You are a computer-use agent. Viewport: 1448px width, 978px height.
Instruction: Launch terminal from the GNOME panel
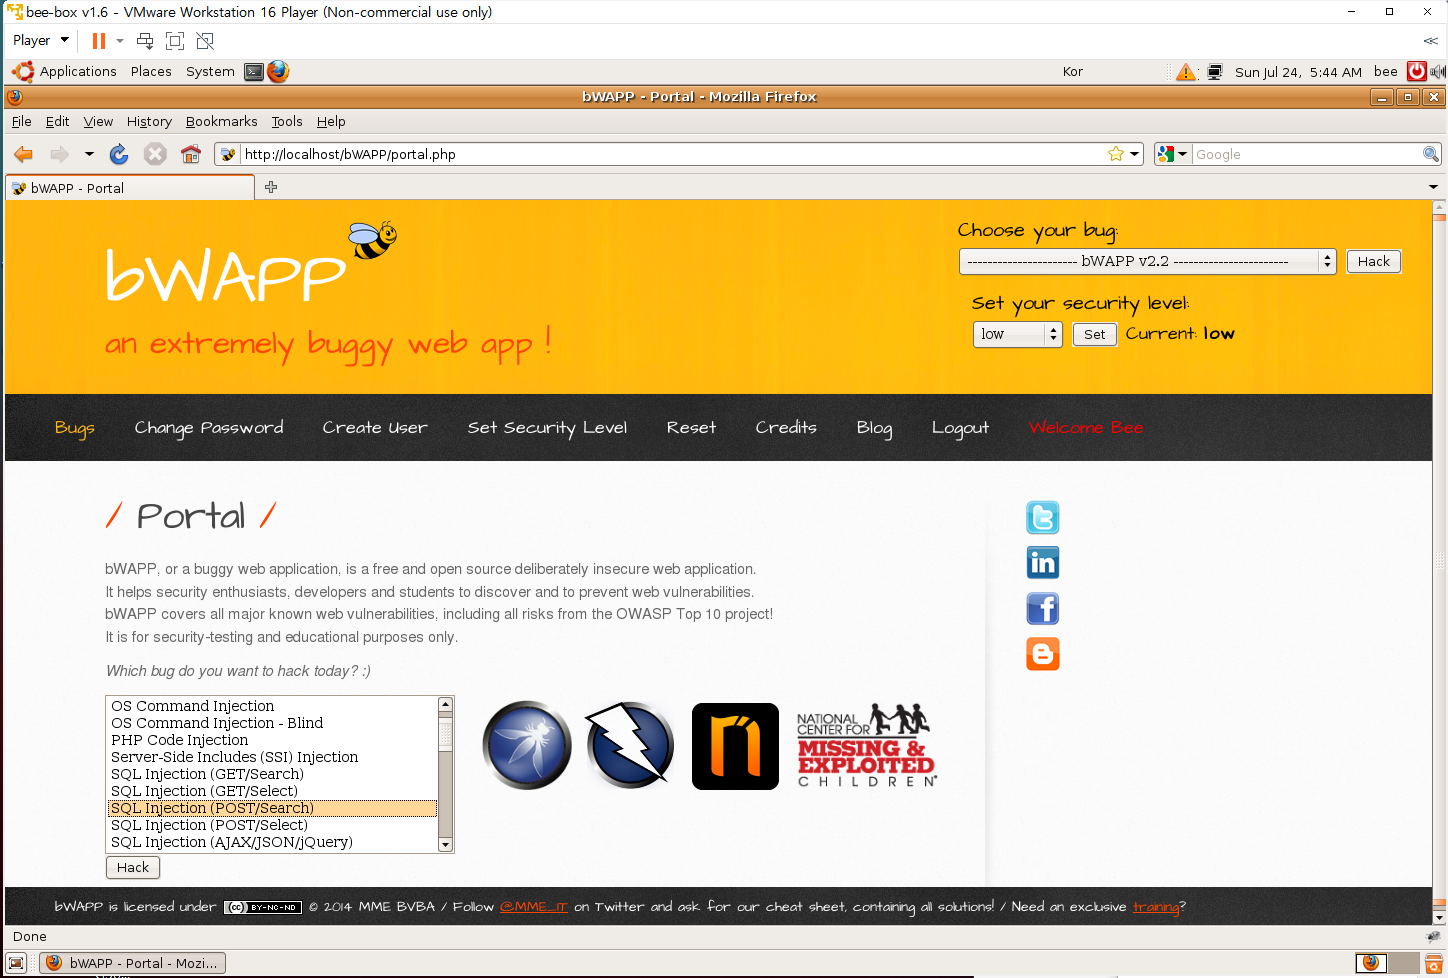pos(254,72)
